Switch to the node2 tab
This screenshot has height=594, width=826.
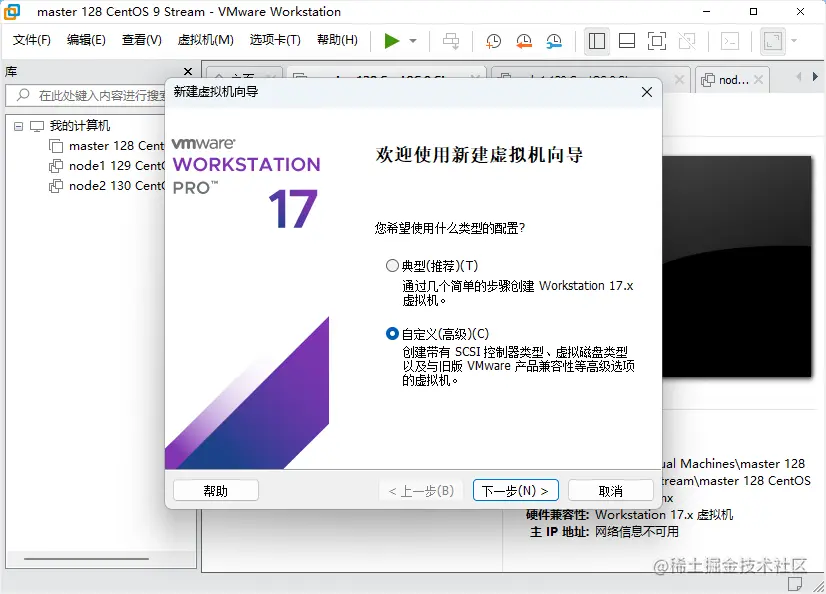pos(733,78)
